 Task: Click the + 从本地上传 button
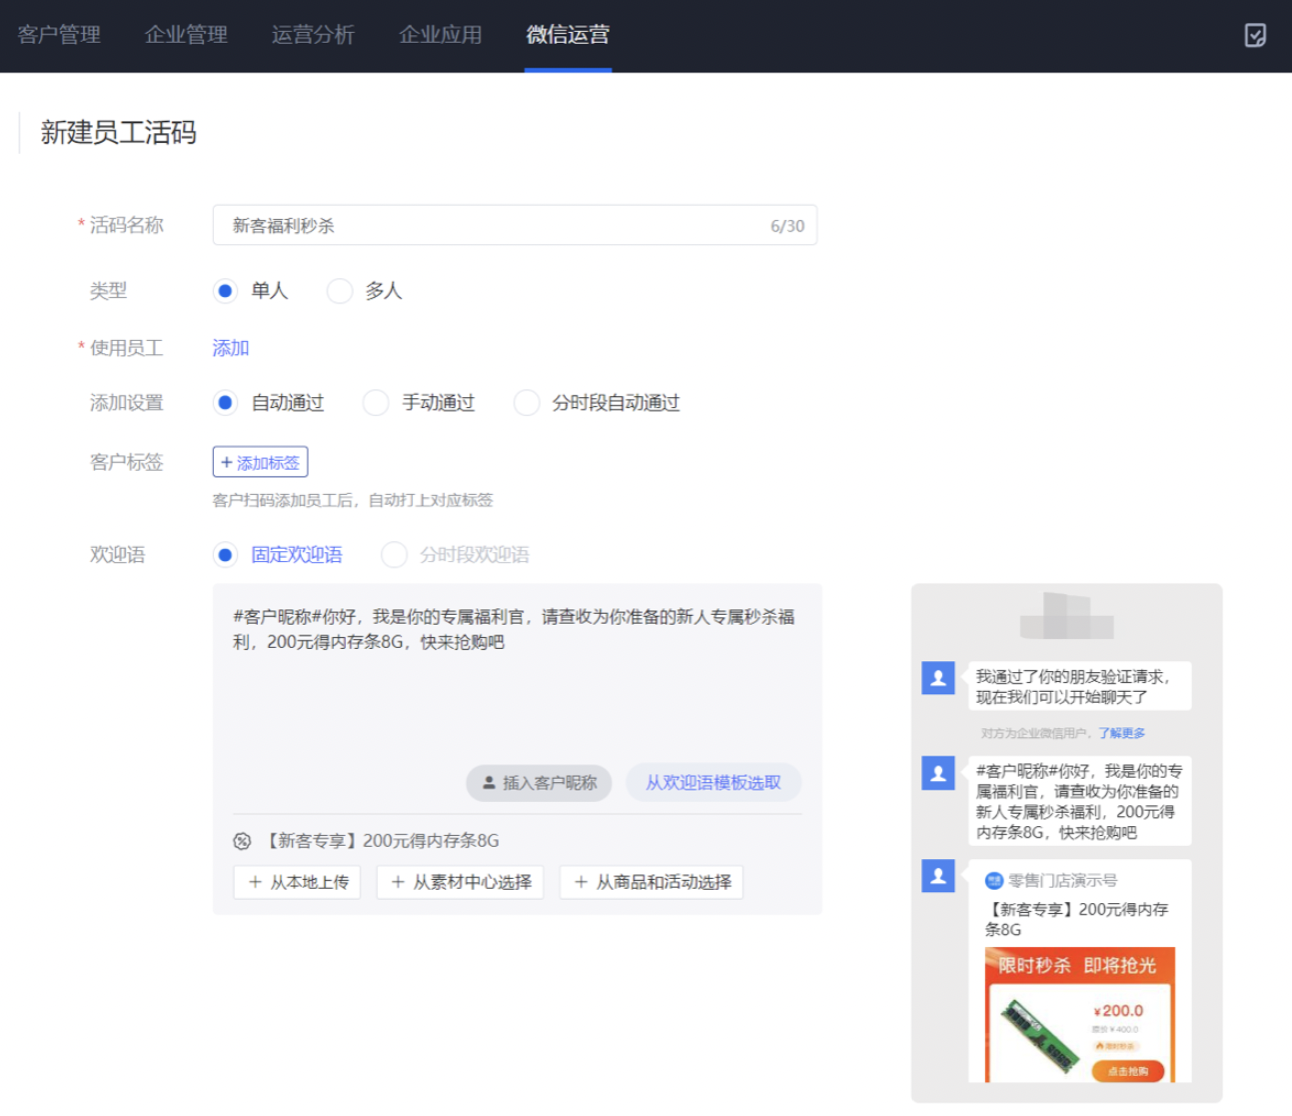(298, 882)
